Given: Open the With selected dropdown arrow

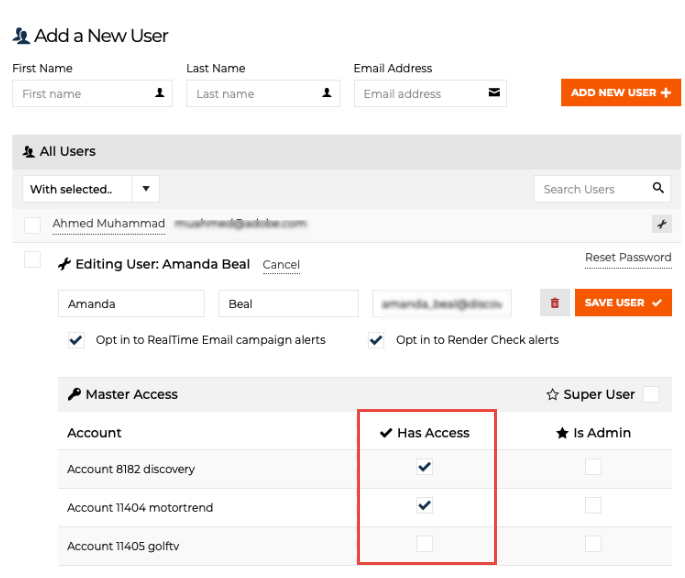Looking at the screenshot, I should pyautogui.click(x=145, y=189).
